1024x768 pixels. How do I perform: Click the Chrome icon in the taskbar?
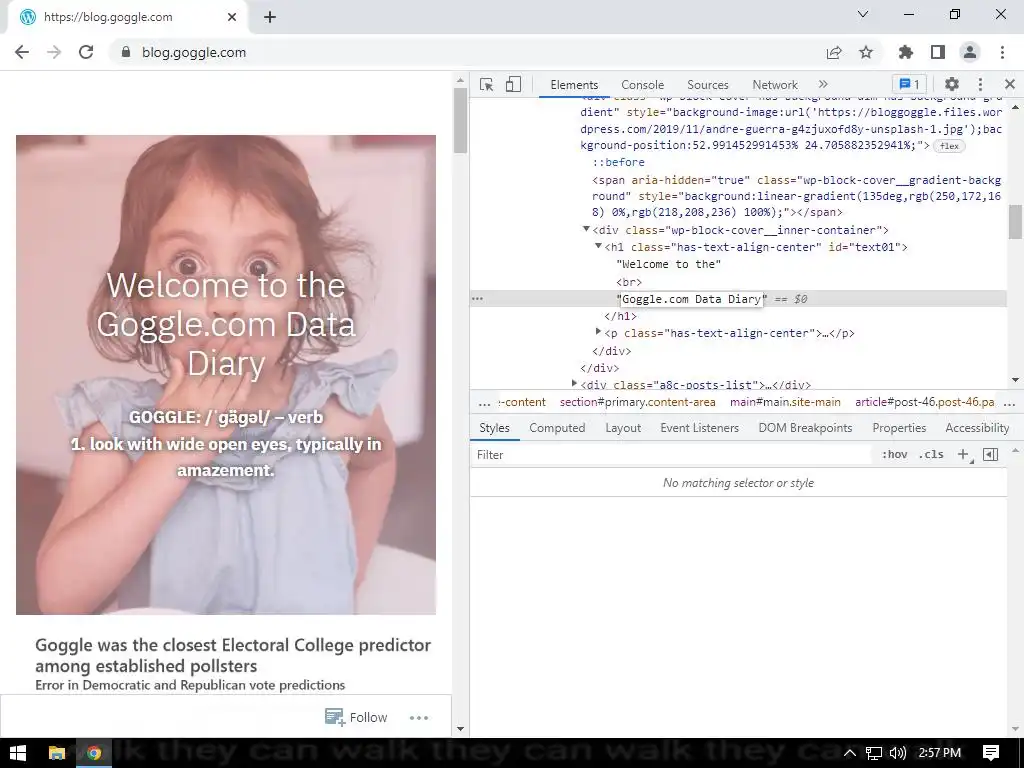click(93, 753)
